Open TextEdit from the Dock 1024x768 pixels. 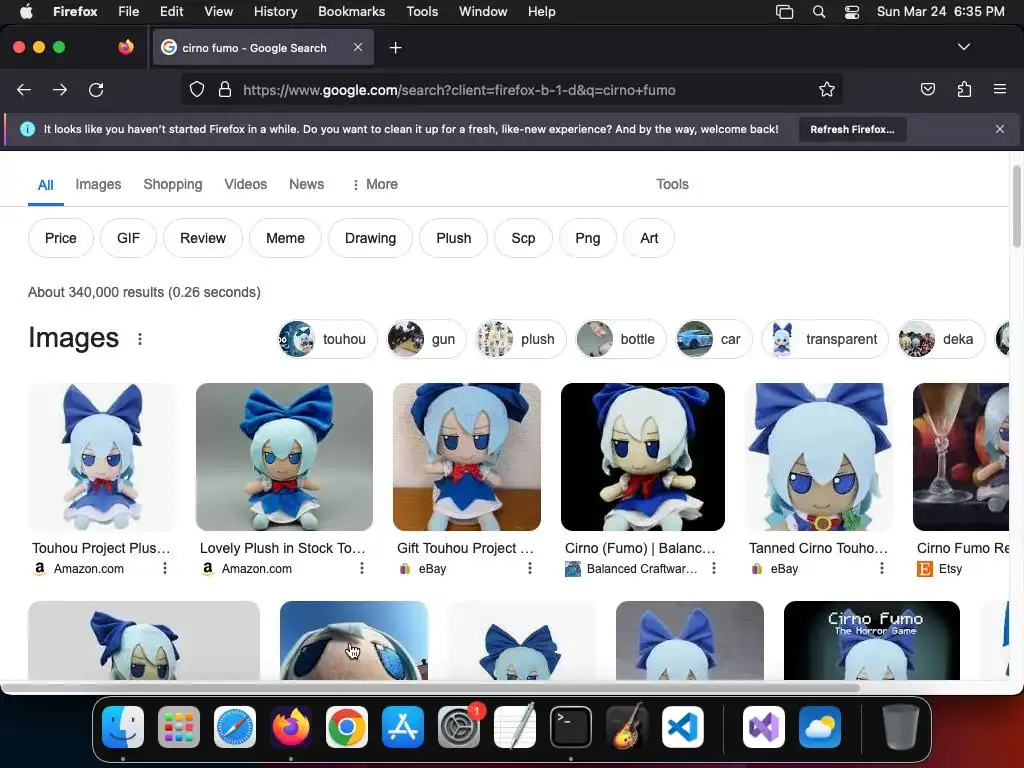click(x=515, y=727)
